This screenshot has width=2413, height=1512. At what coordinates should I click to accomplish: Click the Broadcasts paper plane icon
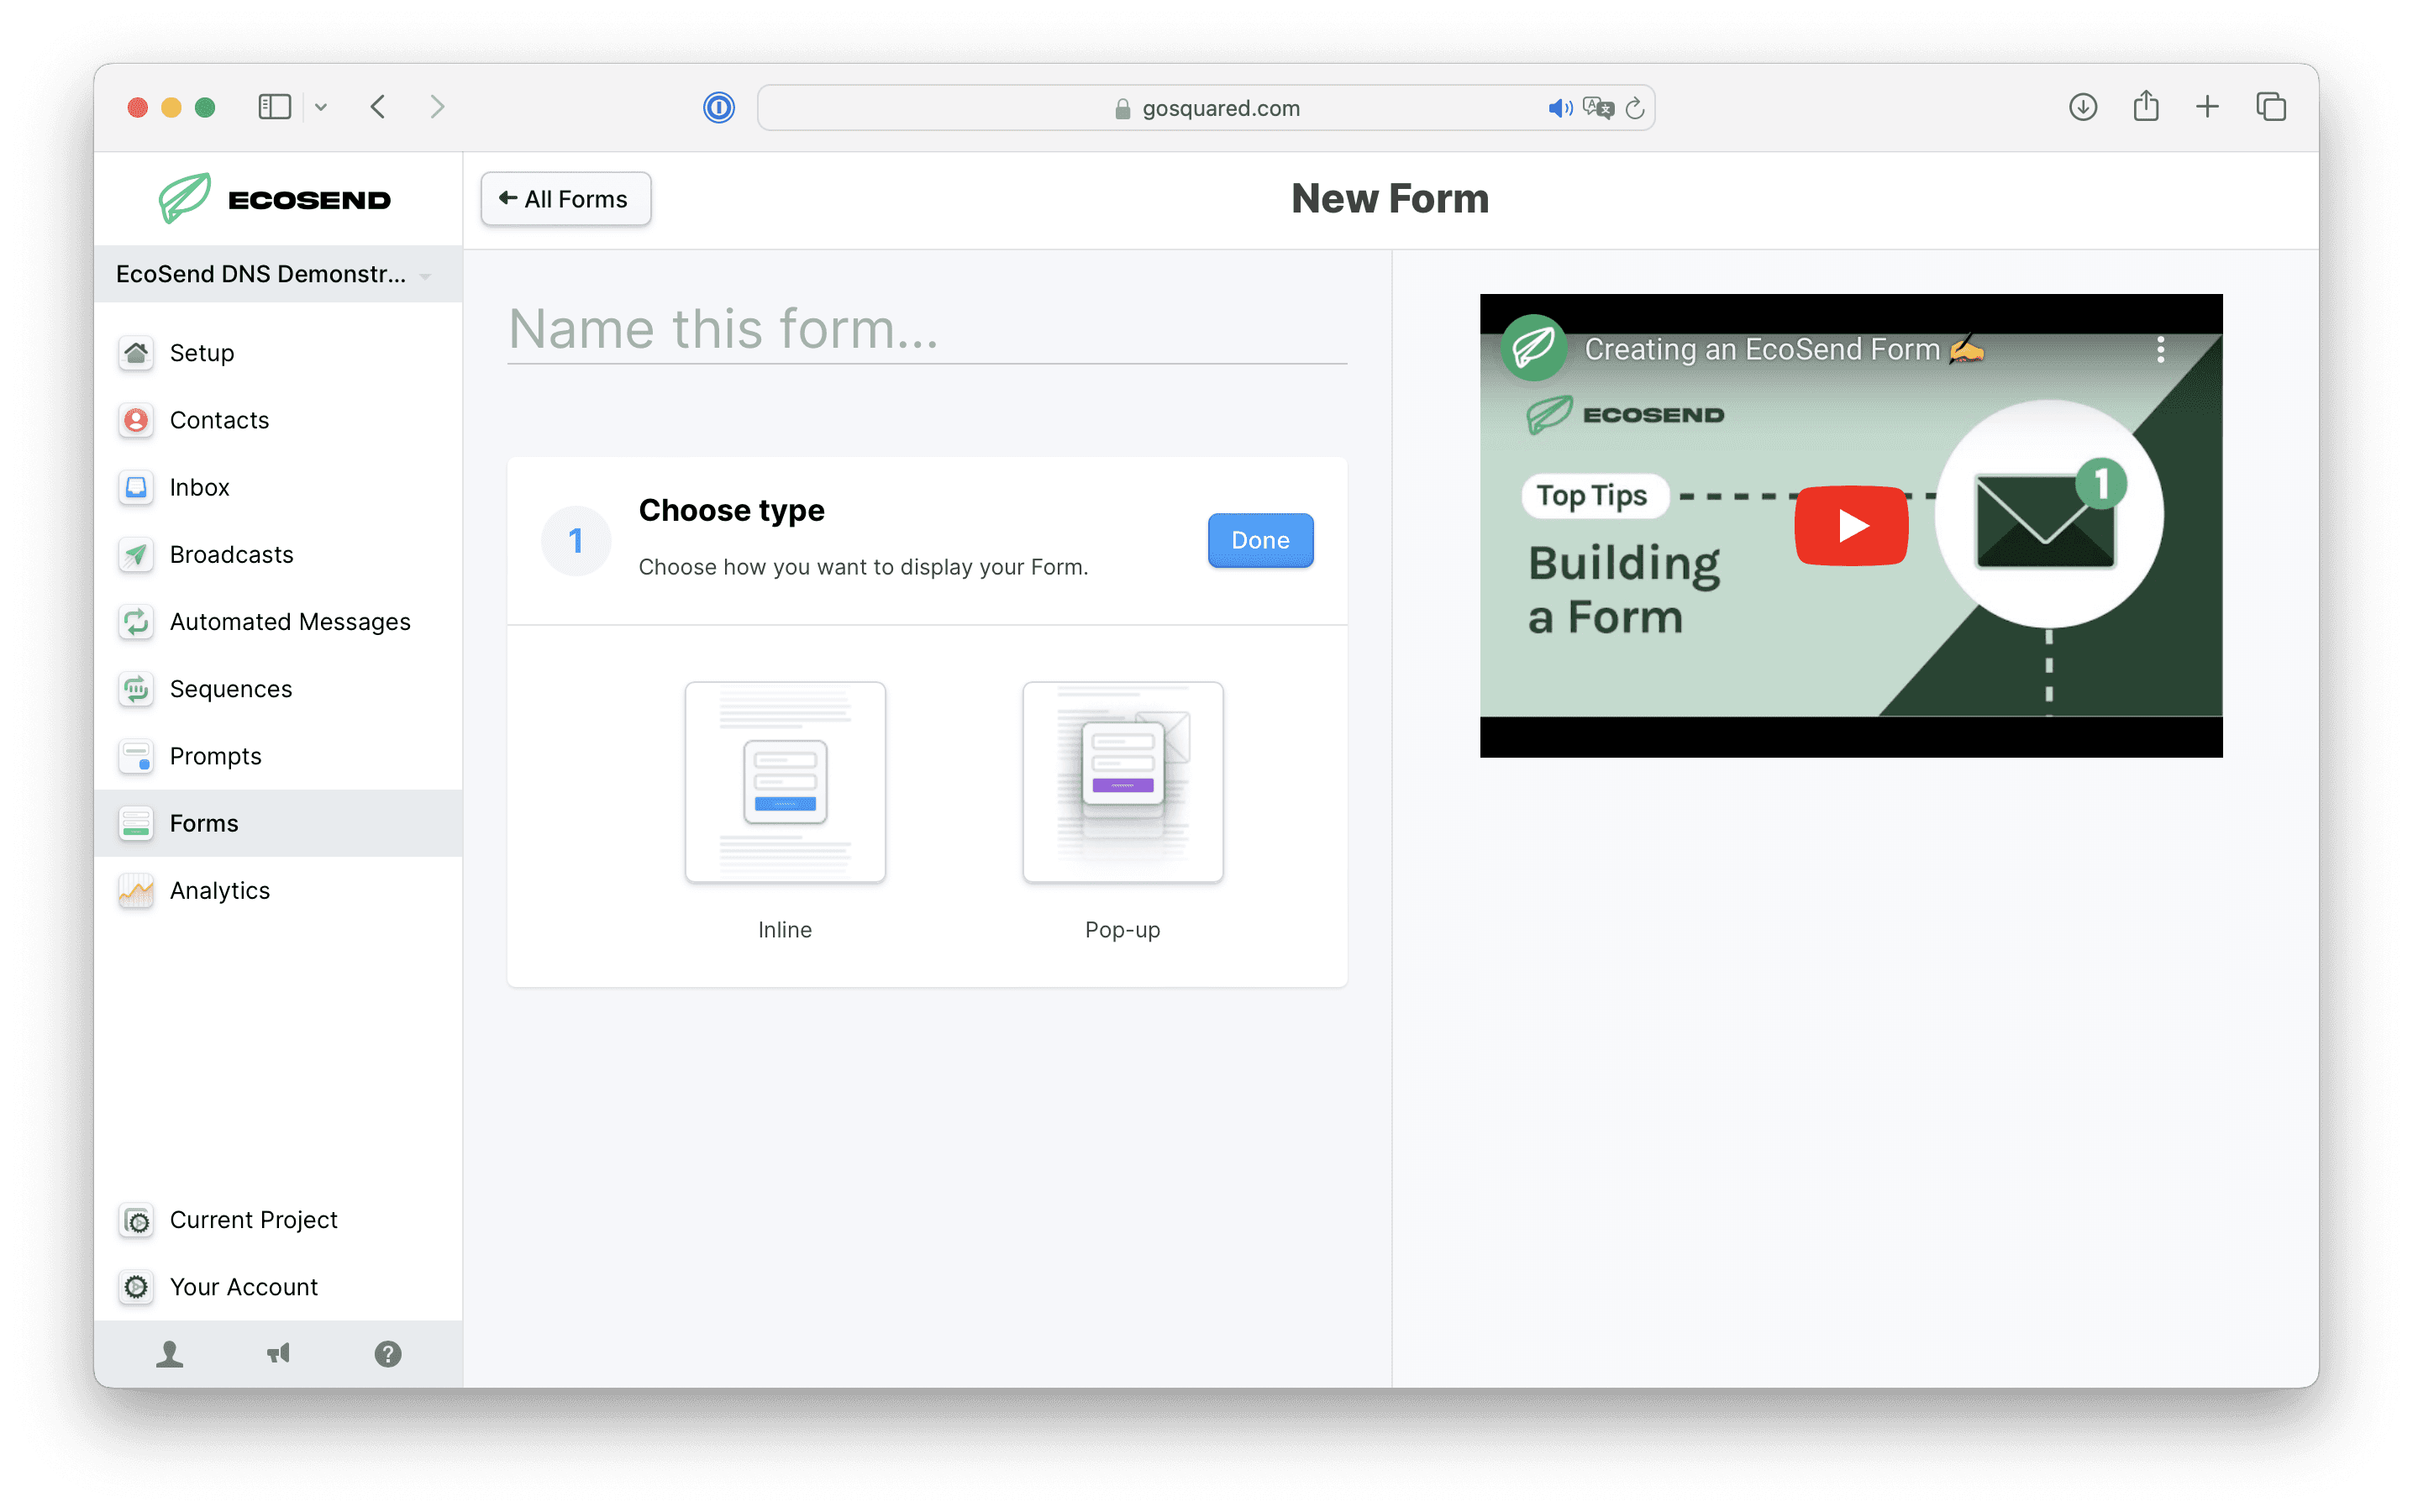pyautogui.click(x=136, y=554)
